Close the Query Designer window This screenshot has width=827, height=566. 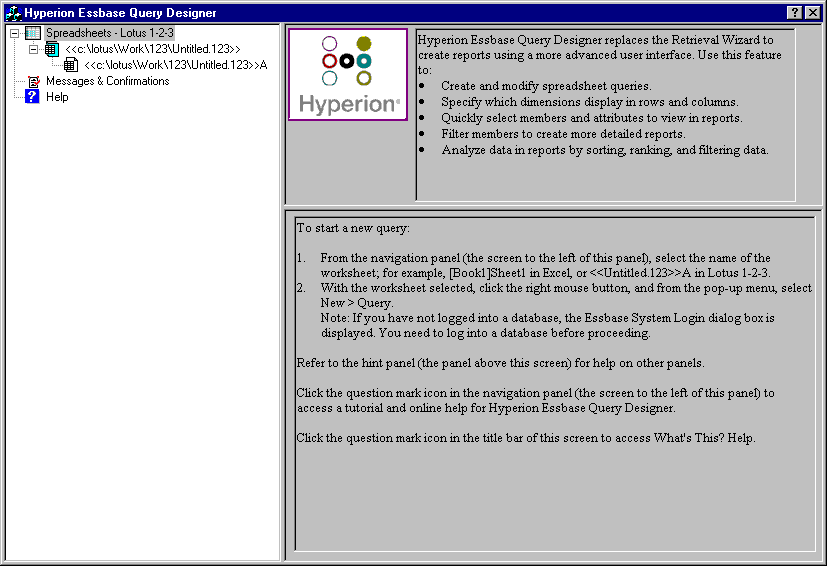pos(813,13)
